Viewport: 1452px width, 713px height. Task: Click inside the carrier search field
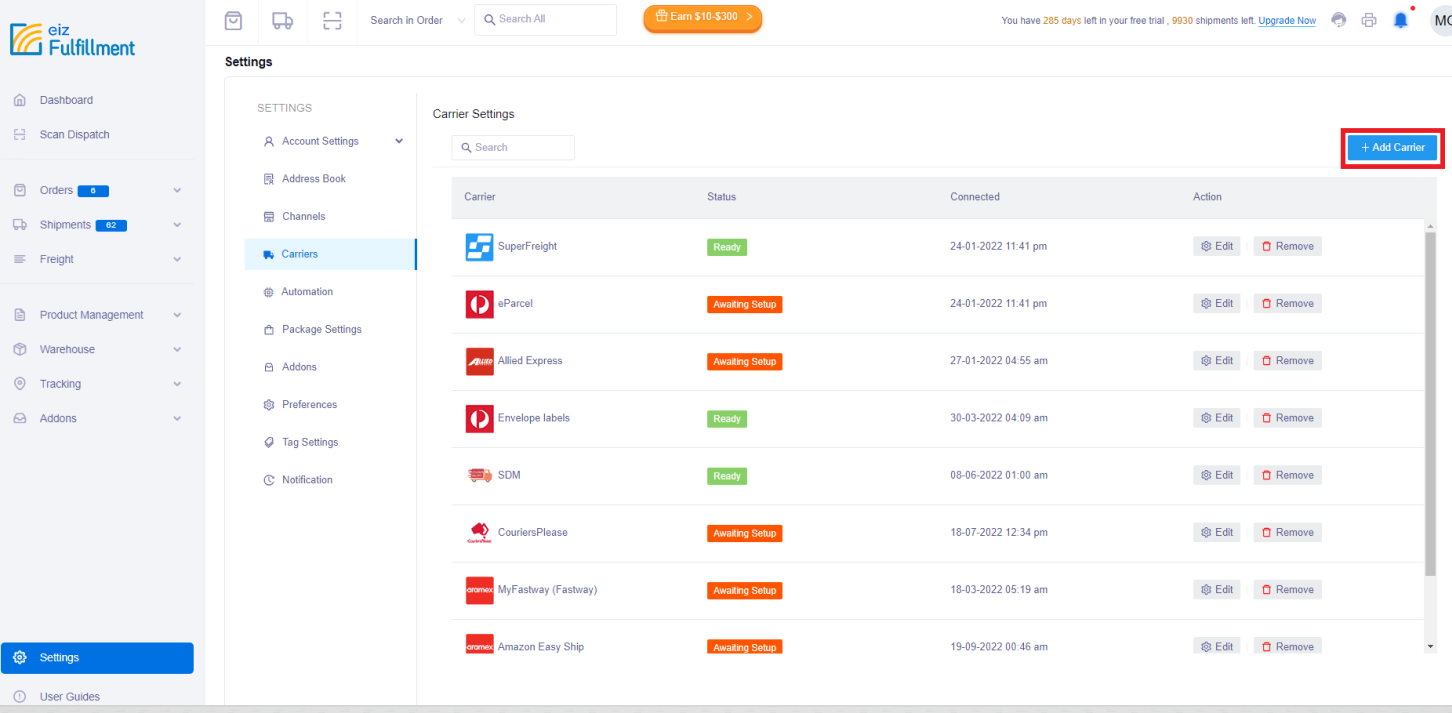pos(513,147)
